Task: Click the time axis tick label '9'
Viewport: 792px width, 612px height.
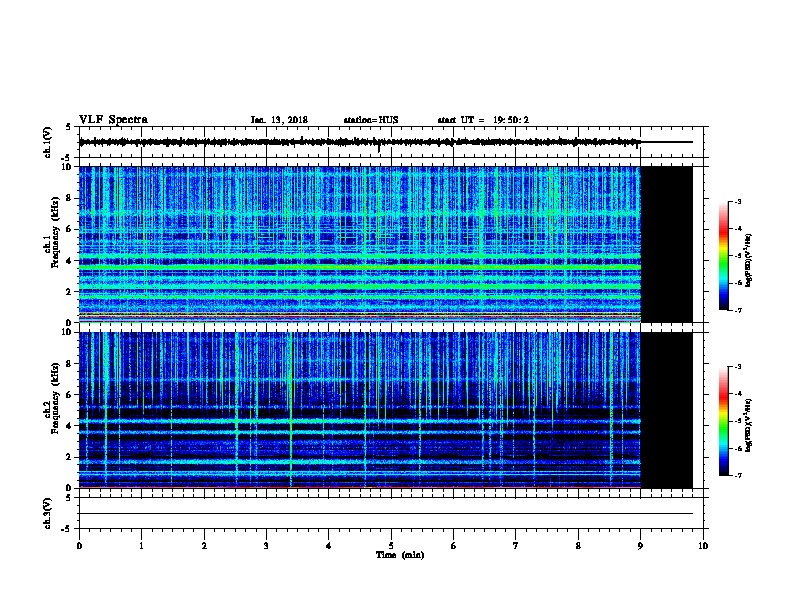Action: (640, 546)
